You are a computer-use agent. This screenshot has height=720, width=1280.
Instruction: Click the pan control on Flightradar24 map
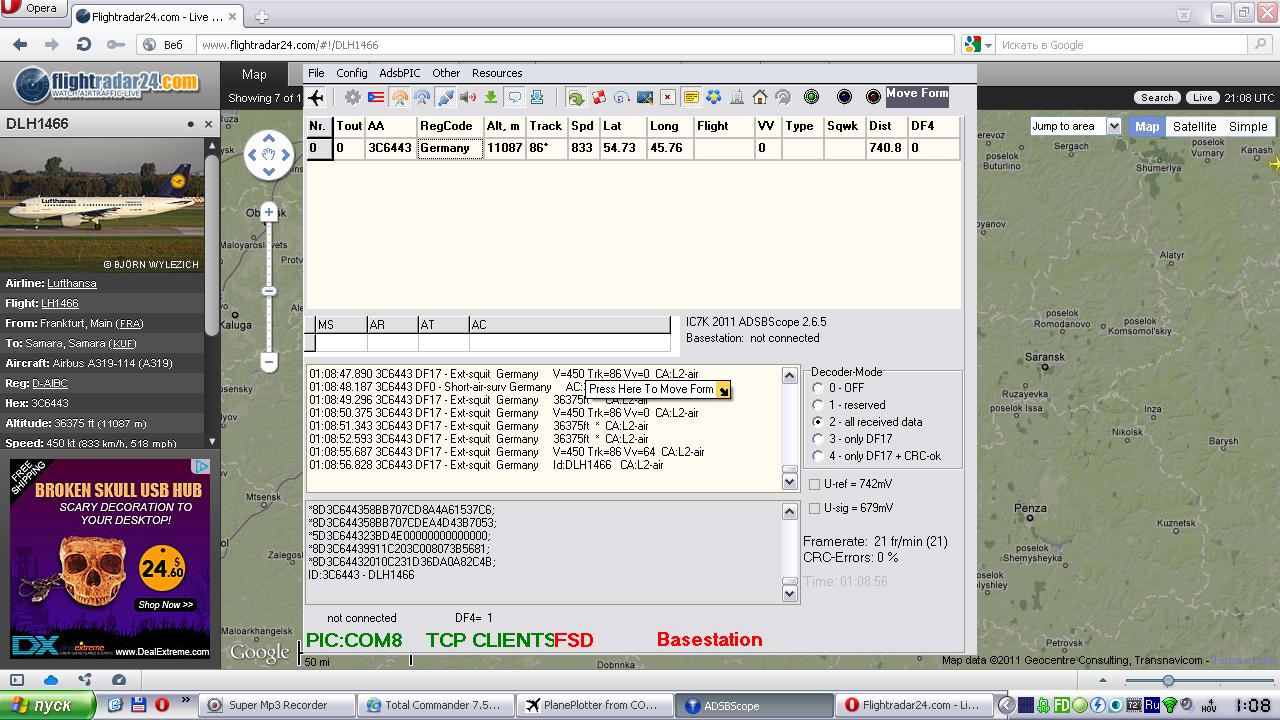[x=268, y=155]
